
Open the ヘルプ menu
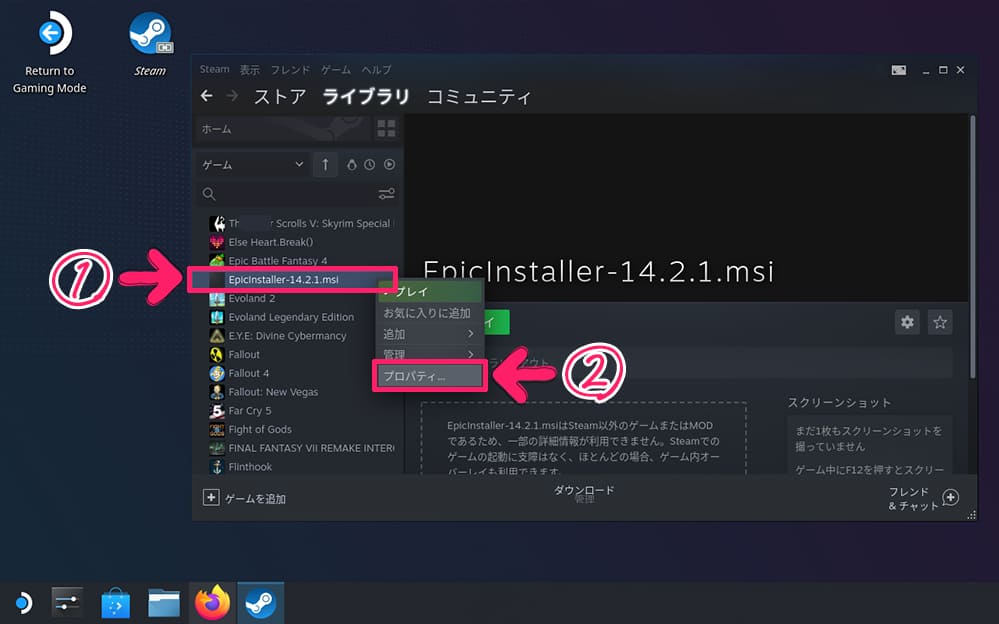point(377,69)
